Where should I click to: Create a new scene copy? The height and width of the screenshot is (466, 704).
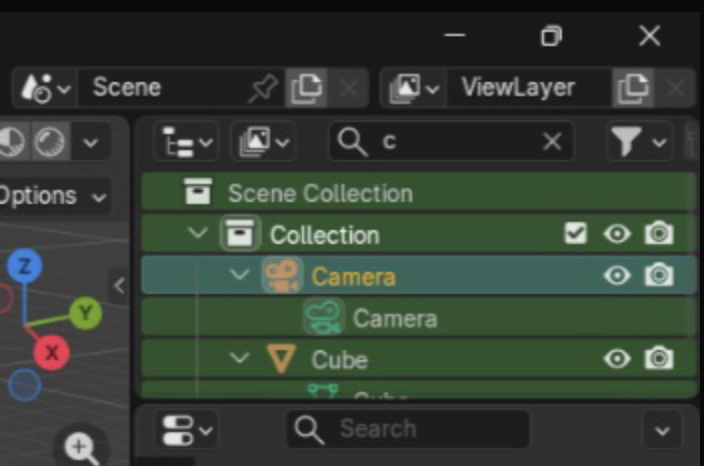click(306, 87)
